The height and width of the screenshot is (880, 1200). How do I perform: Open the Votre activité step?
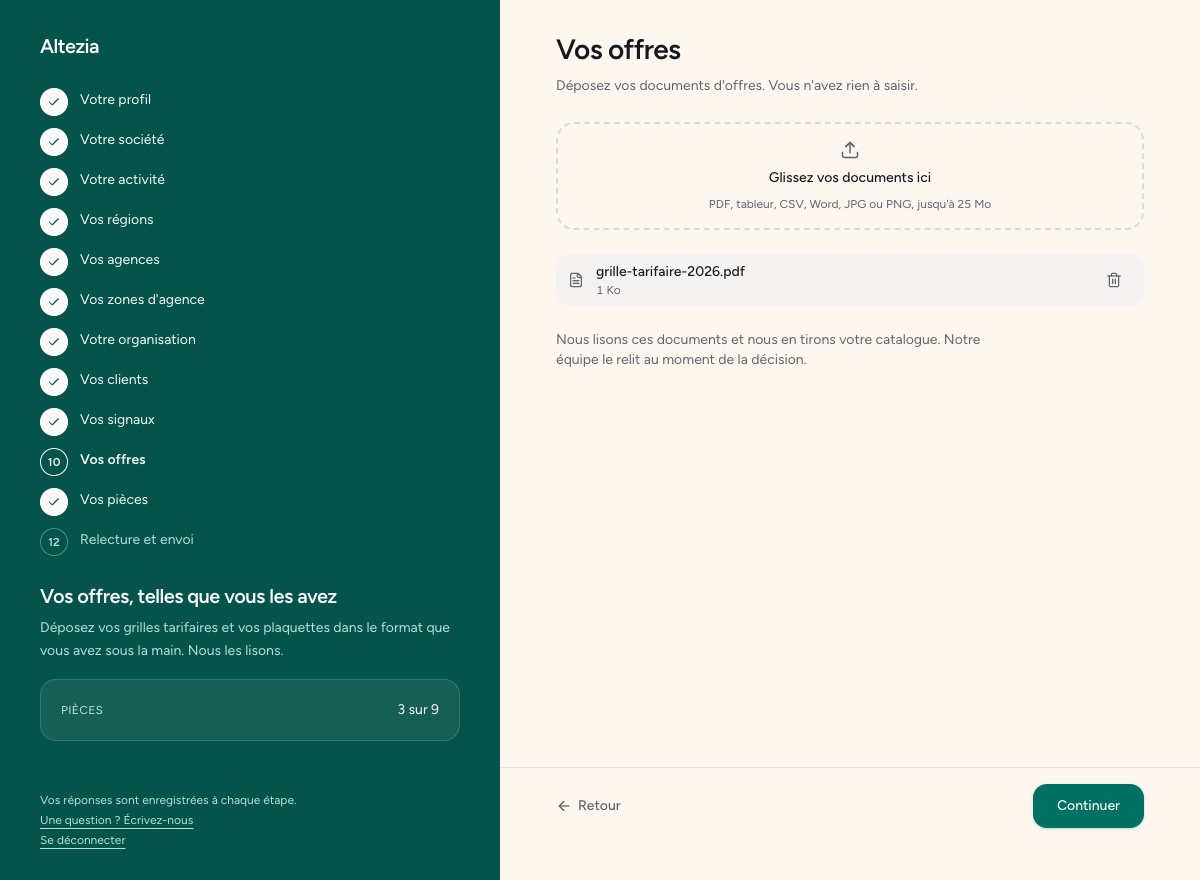(122, 180)
